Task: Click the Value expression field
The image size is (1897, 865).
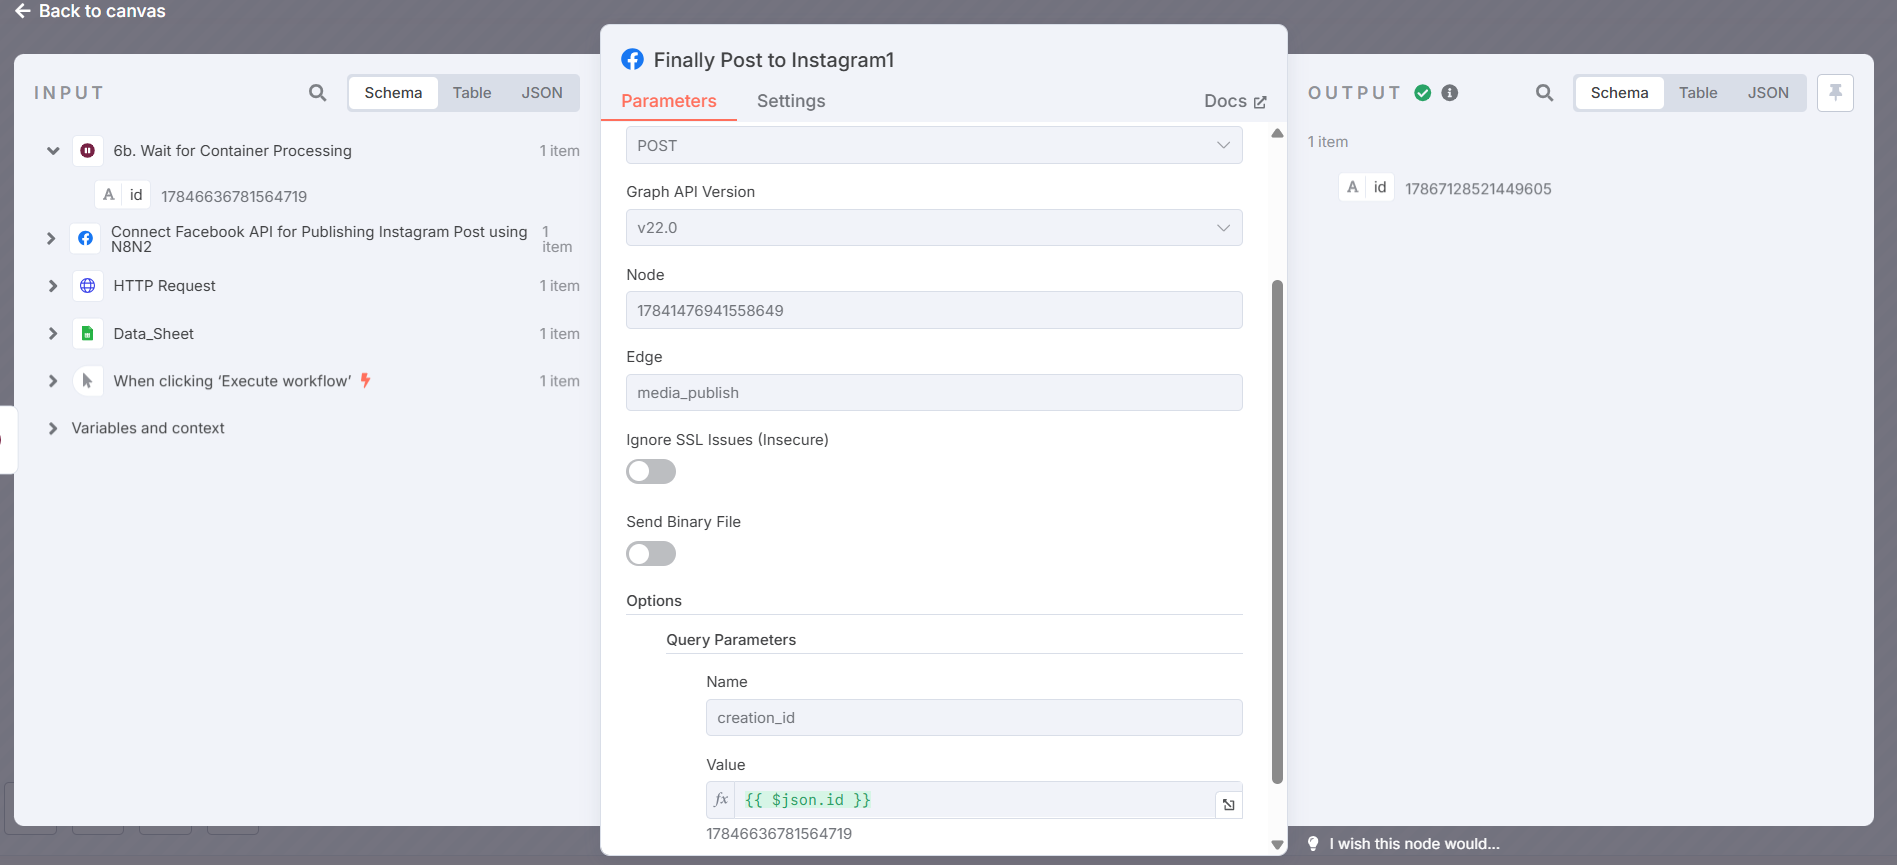Action: pos(975,800)
